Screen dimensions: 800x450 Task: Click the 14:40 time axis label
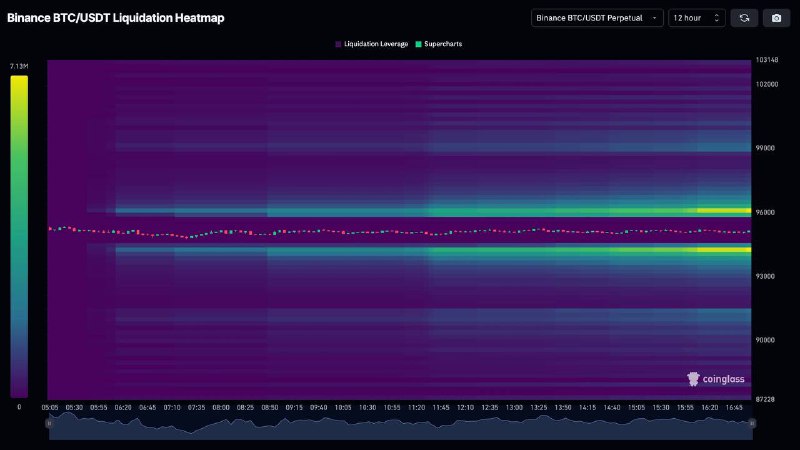(x=612, y=408)
